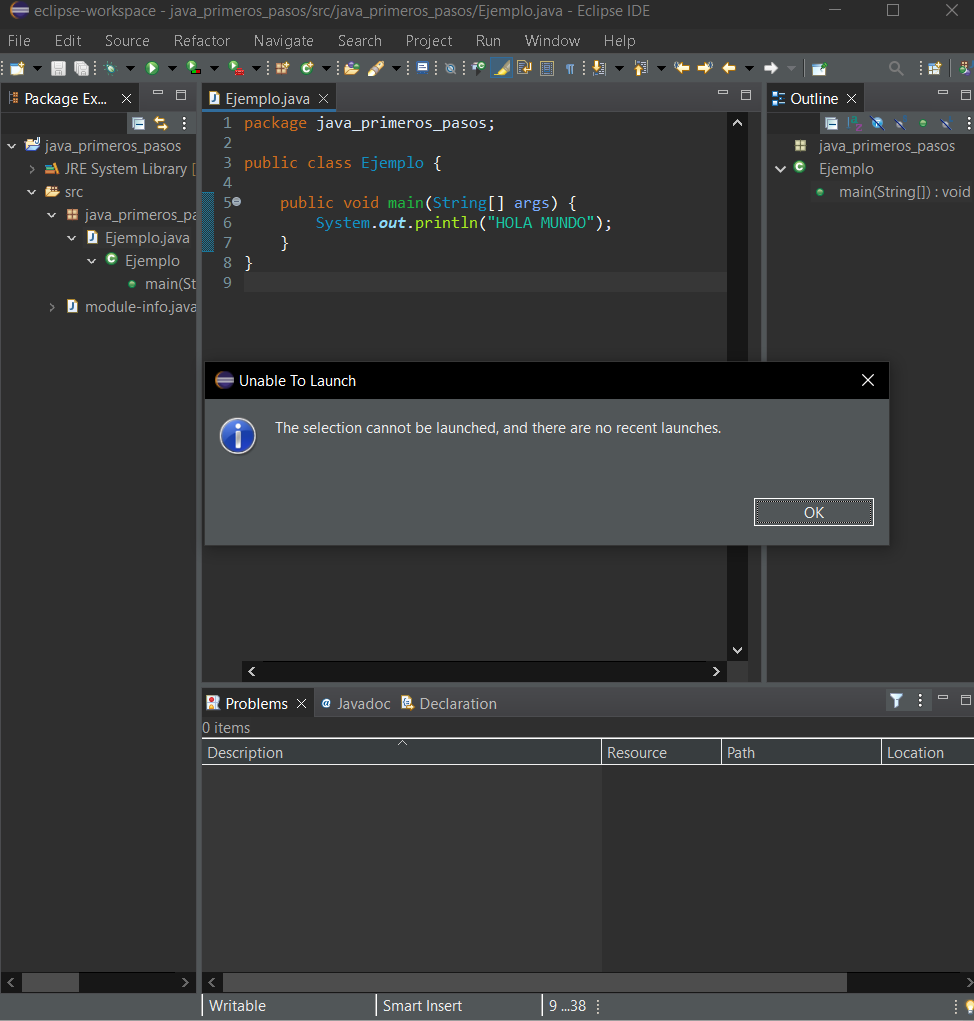The height and width of the screenshot is (1021, 974).
Task: Collapse the Ejemplo.java tree node
Action: [x=72, y=238]
